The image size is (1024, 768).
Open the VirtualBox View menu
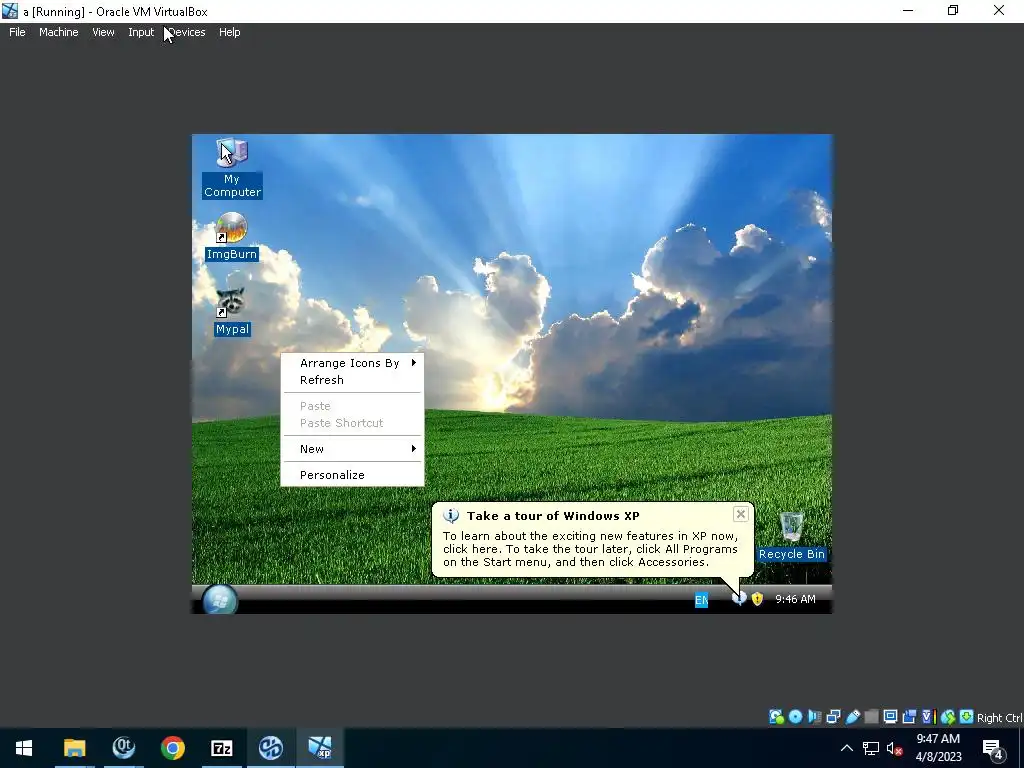pyautogui.click(x=103, y=32)
